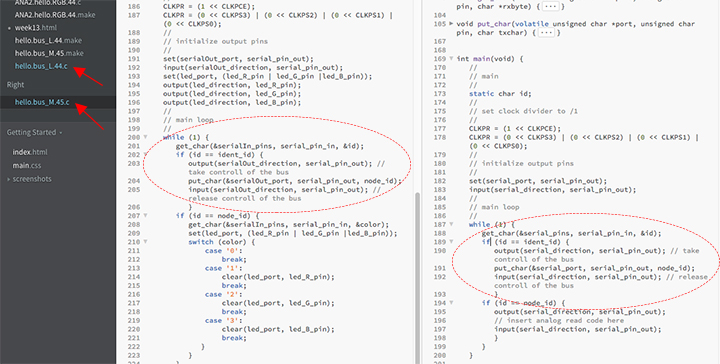
Task: Open week13.html in working files
Action: click(36, 28)
